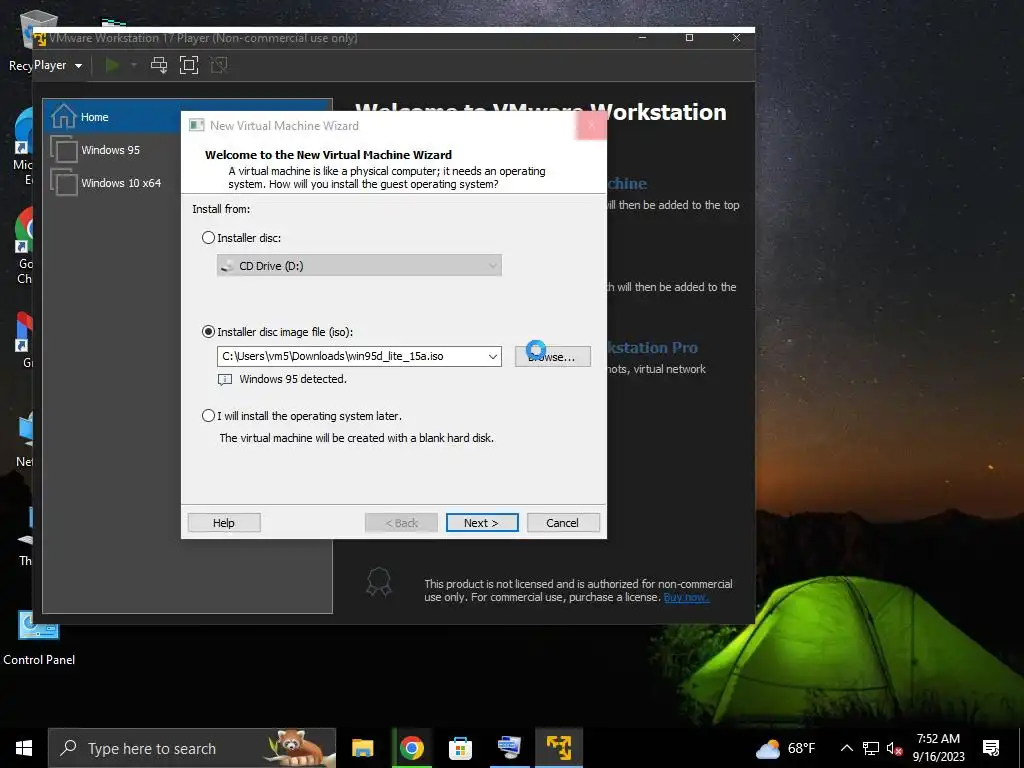
Task: Click the computer settings taskbar icon
Action: click(x=509, y=748)
